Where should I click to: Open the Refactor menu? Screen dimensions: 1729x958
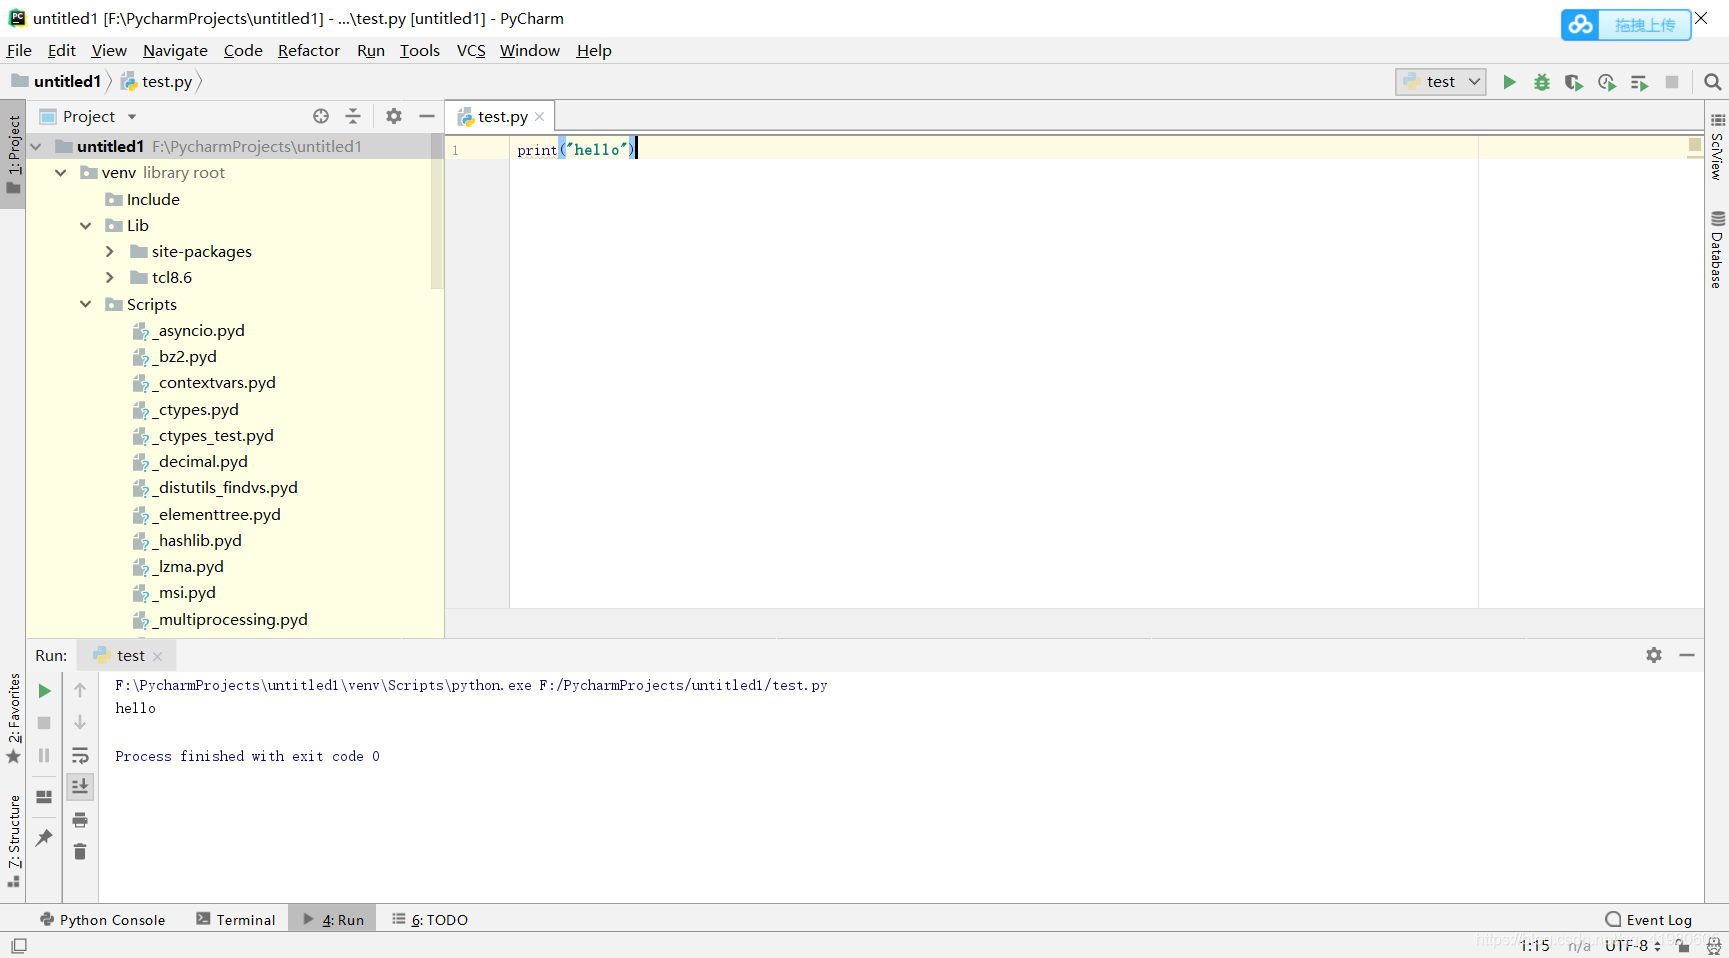point(309,50)
